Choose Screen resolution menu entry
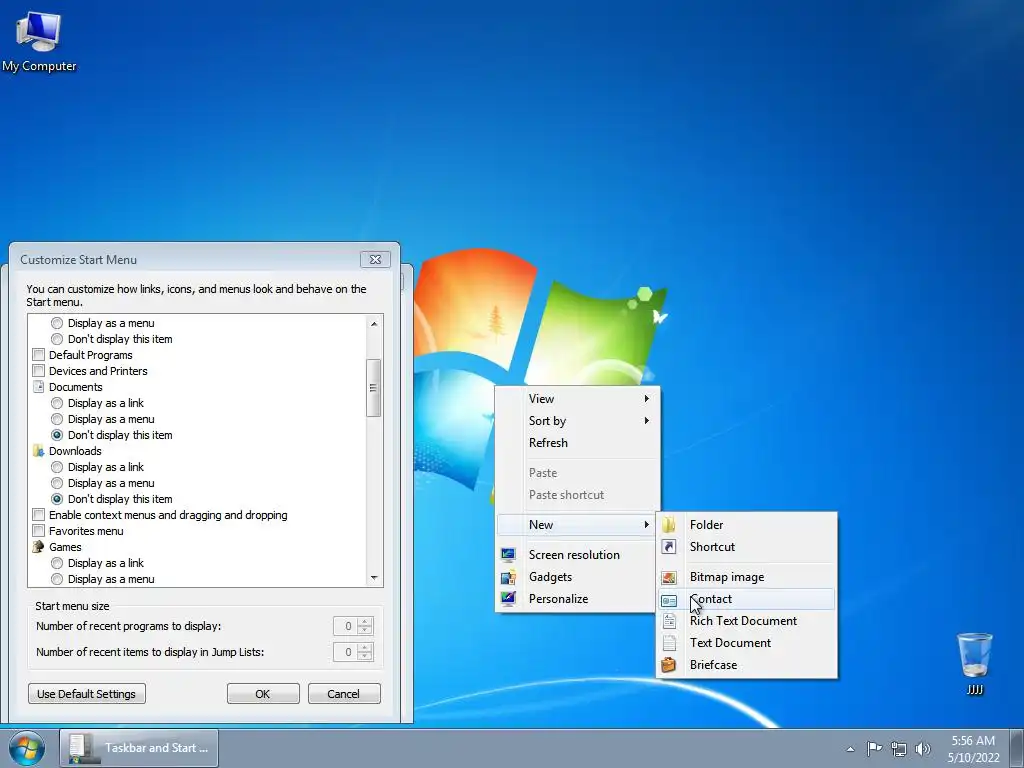Viewport: 1024px width, 768px height. click(x=576, y=554)
